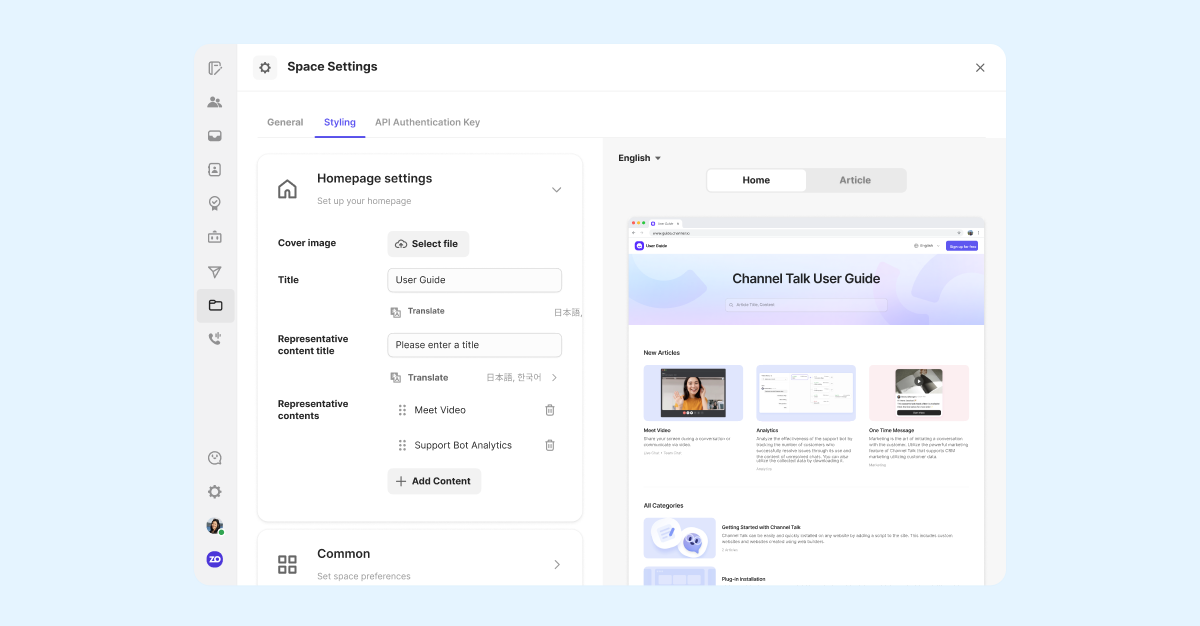Open the team members sidebar icon
The height and width of the screenshot is (626, 1200).
click(215, 102)
